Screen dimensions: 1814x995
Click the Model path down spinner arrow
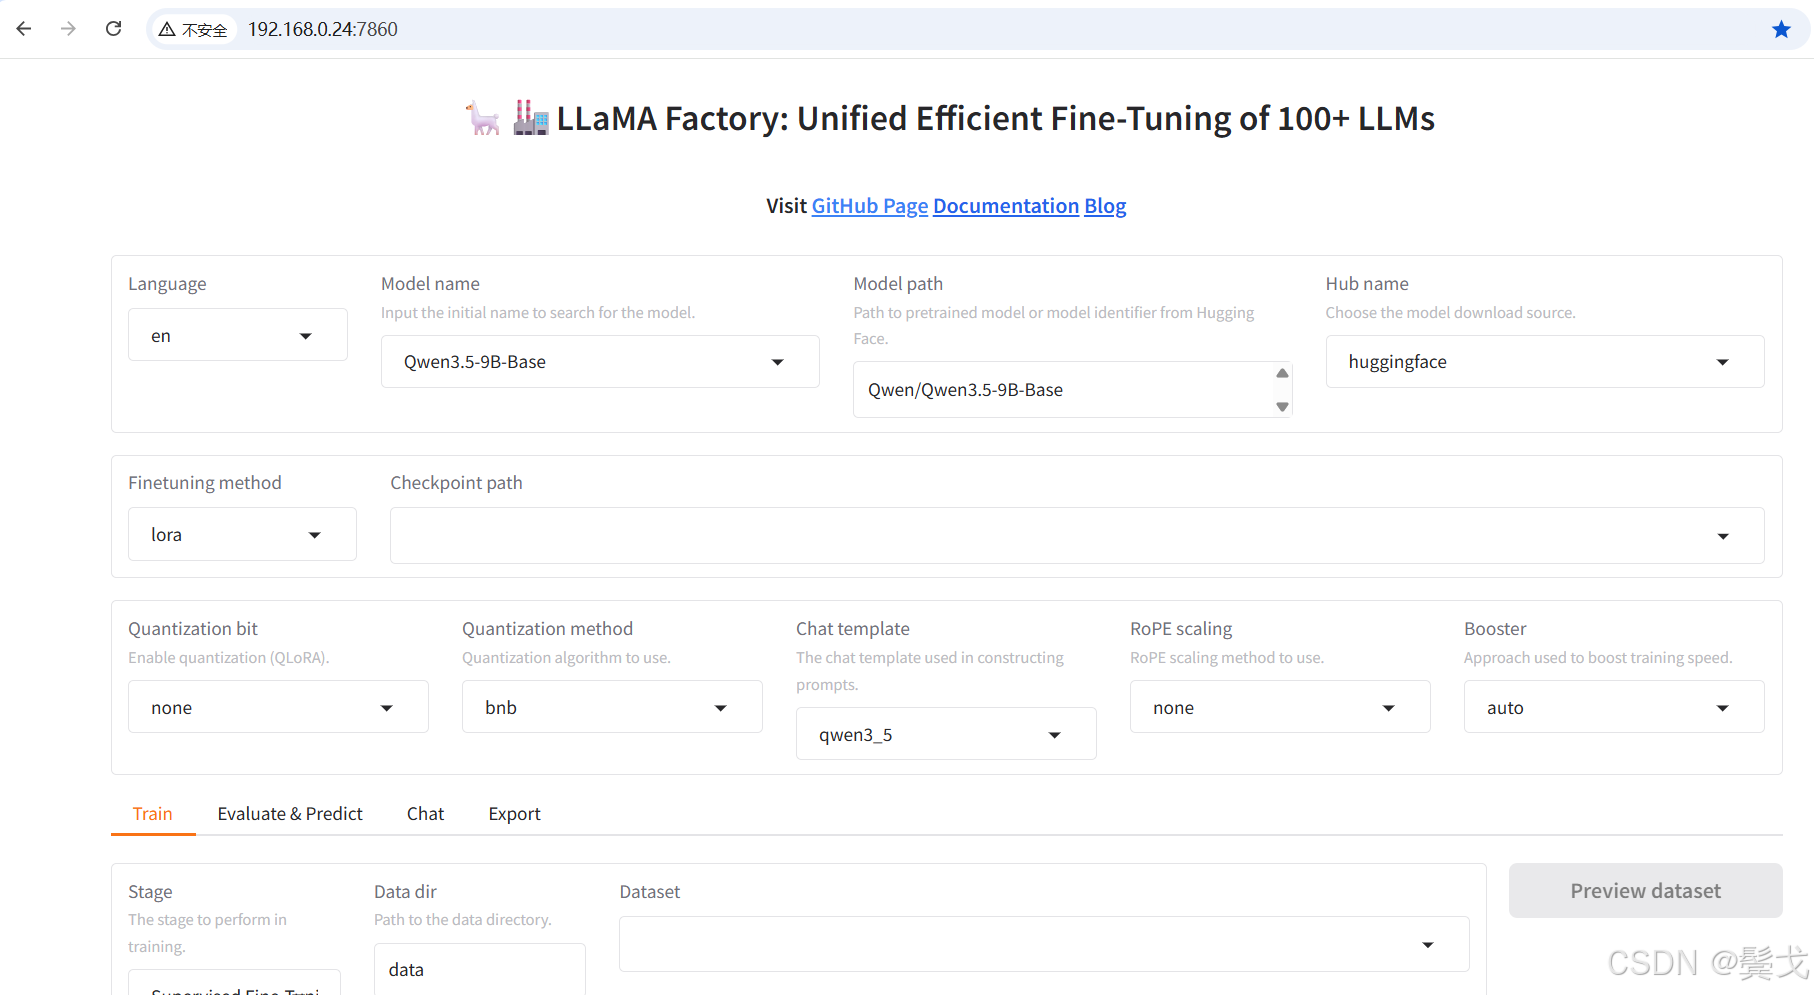pyautogui.click(x=1282, y=407)
